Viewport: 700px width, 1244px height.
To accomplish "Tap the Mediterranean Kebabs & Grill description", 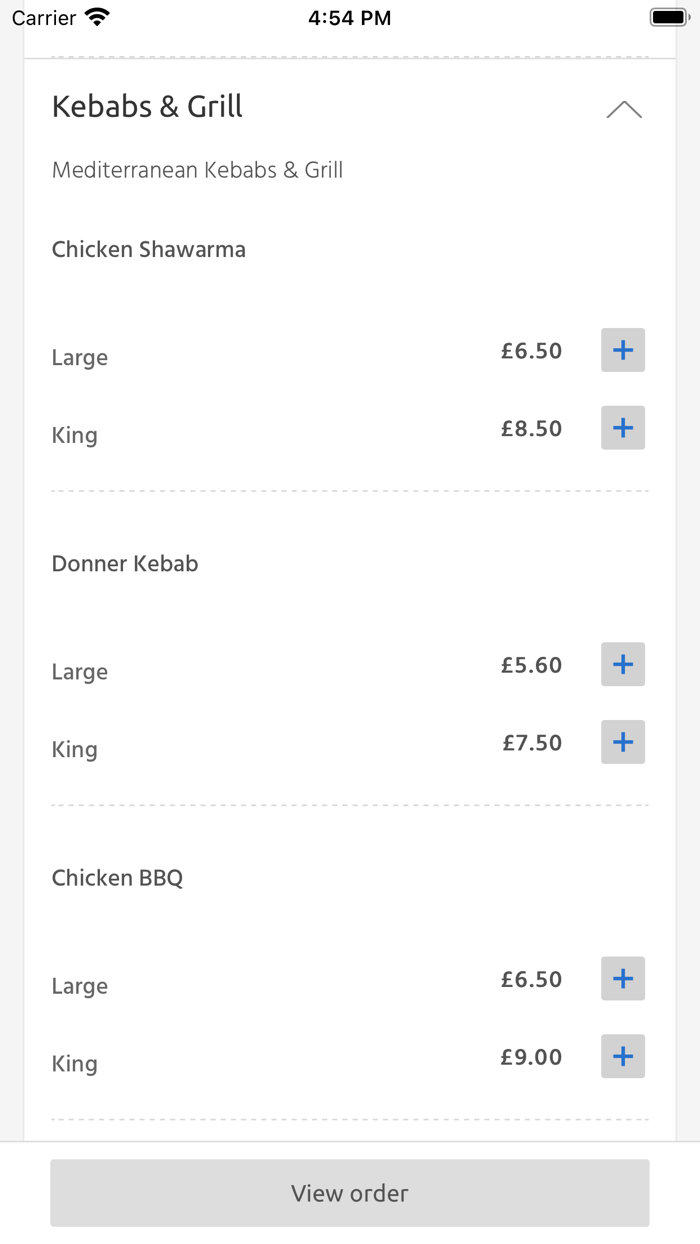I will 197,170.
